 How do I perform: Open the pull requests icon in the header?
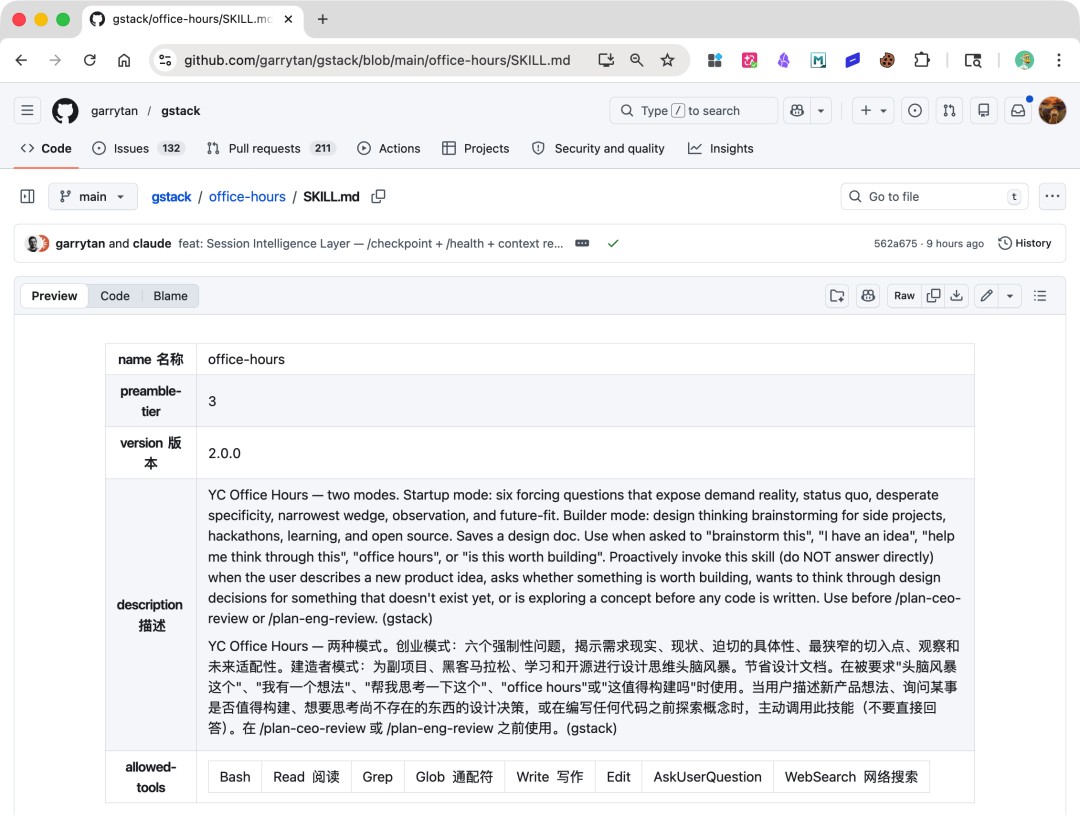(949, 110)
